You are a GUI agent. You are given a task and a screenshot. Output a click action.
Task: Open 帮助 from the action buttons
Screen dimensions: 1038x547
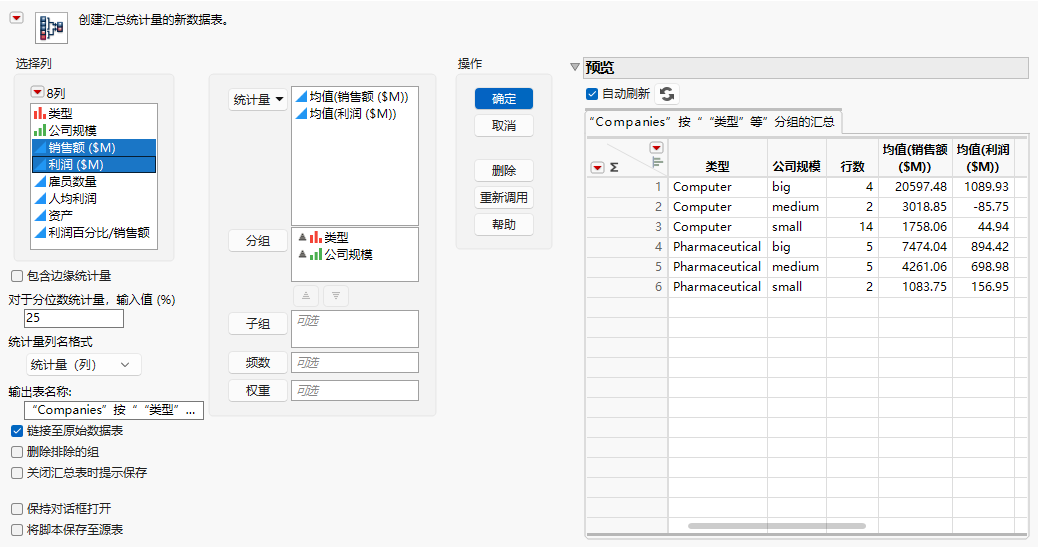pos(504,224)
